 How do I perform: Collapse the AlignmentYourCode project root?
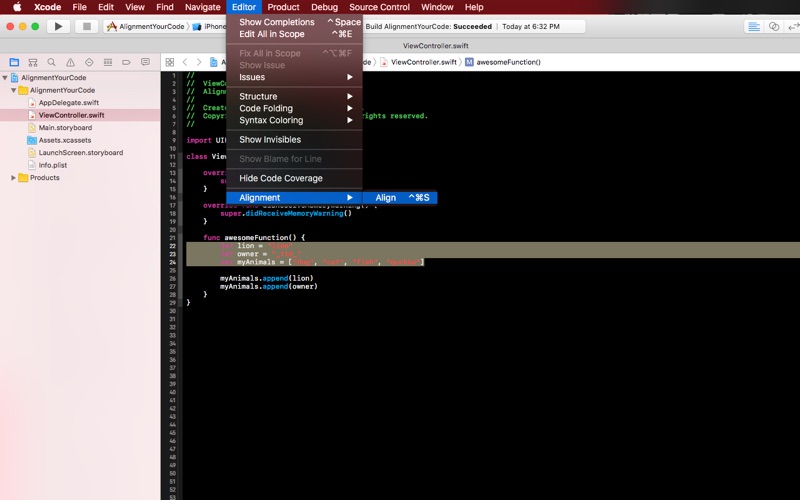(x=5, y=78)
